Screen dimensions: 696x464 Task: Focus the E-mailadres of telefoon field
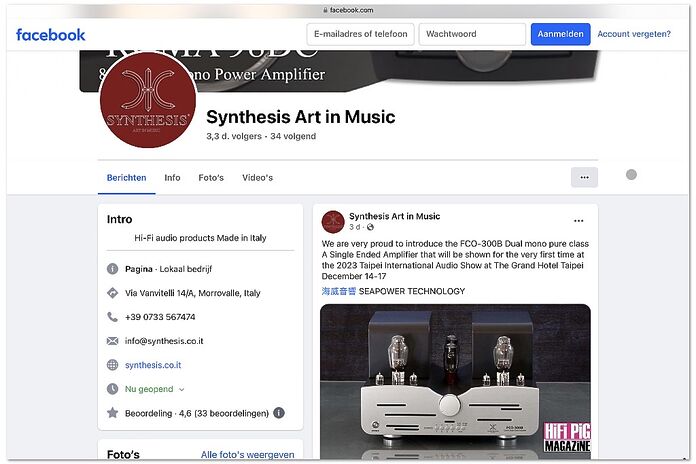tap(360, 34)
